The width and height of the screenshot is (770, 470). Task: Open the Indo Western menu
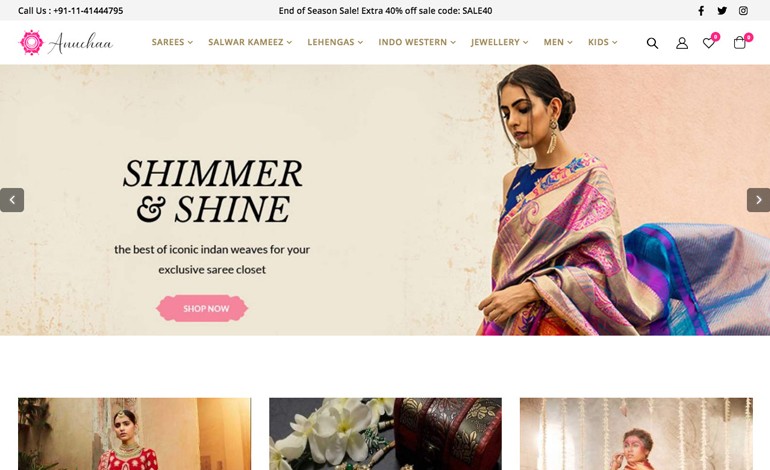[x=417, y=42]
